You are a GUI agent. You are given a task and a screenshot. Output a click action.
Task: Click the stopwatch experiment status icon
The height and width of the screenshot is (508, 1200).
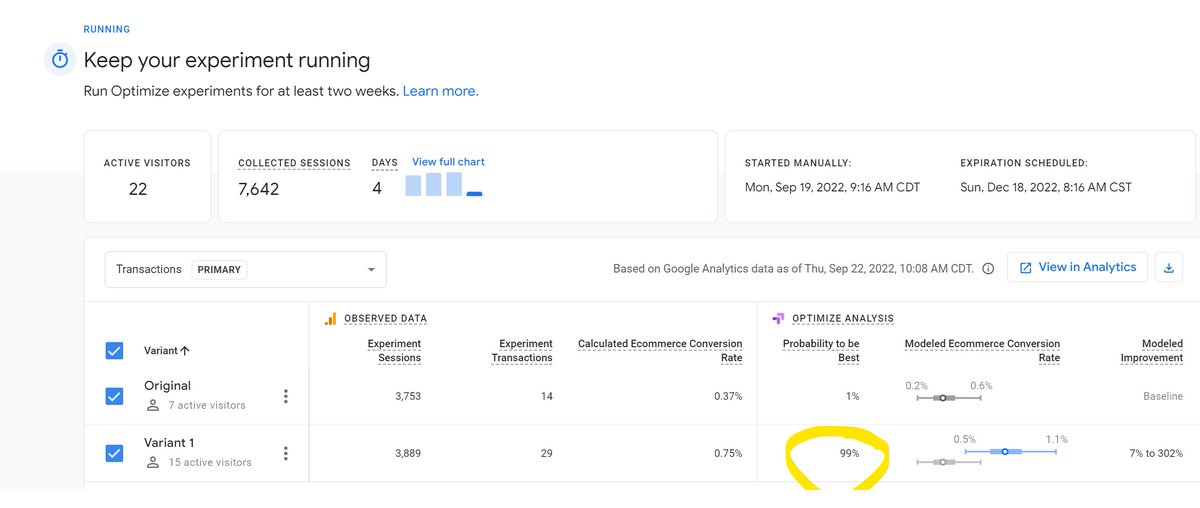59,60
